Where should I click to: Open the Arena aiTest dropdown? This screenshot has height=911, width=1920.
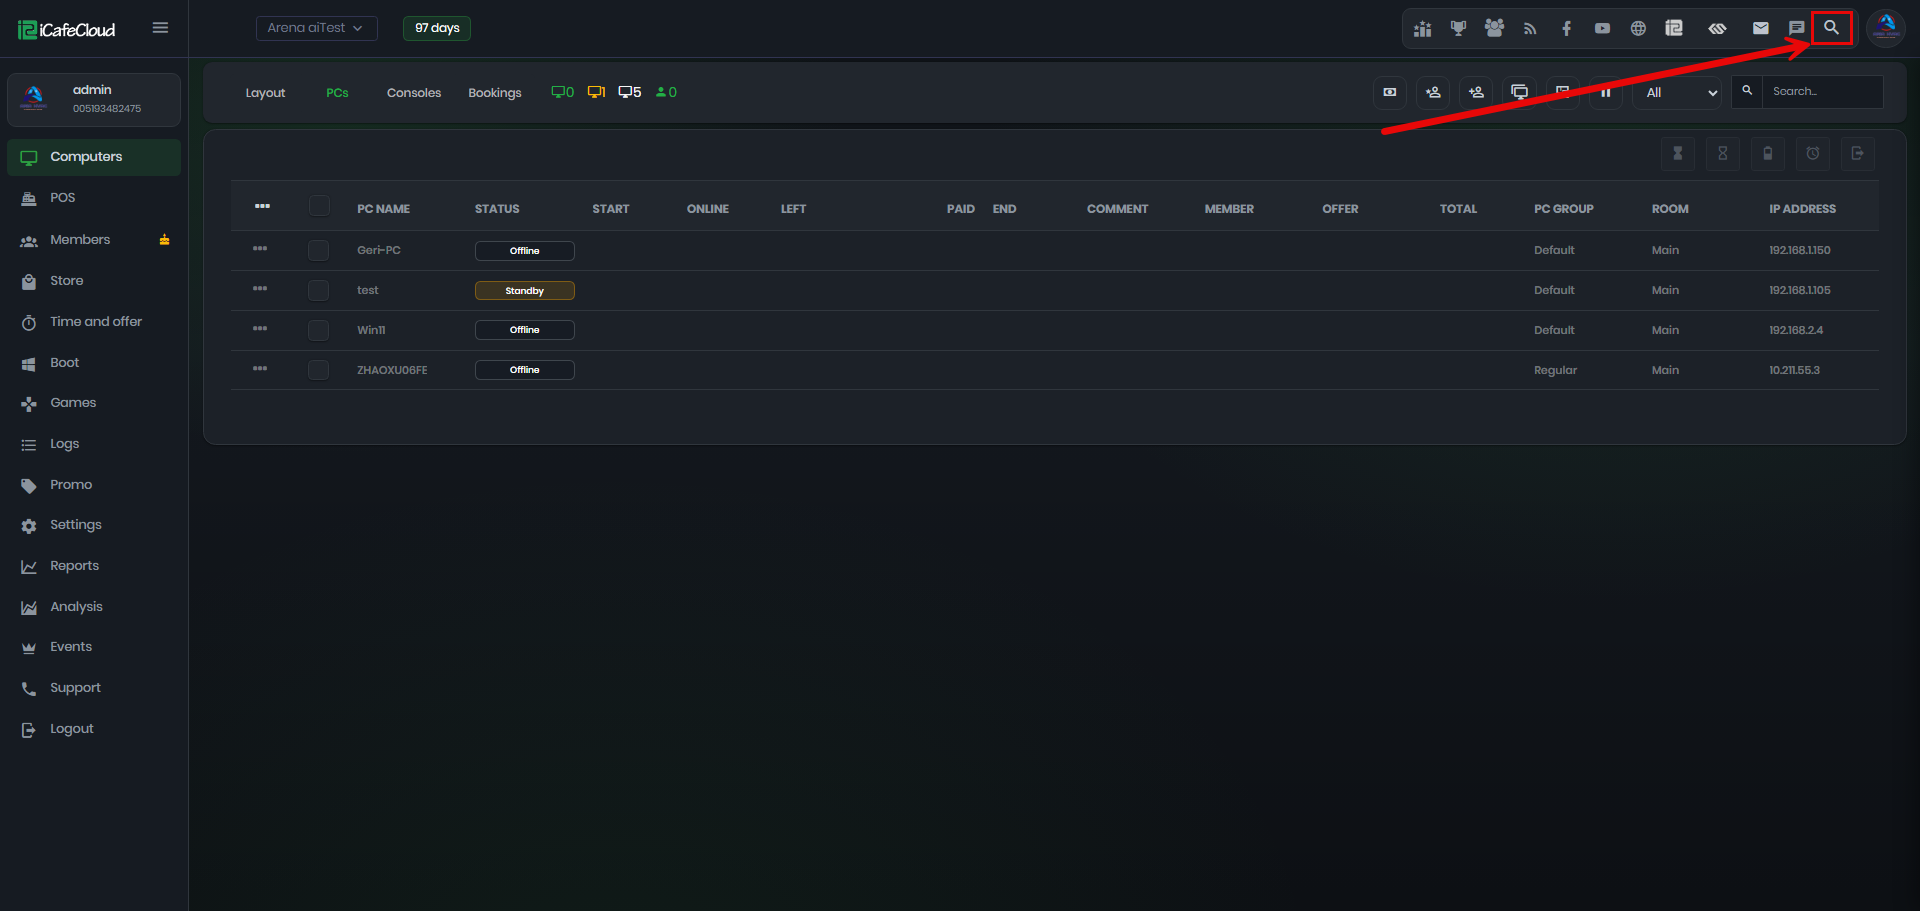316,28
